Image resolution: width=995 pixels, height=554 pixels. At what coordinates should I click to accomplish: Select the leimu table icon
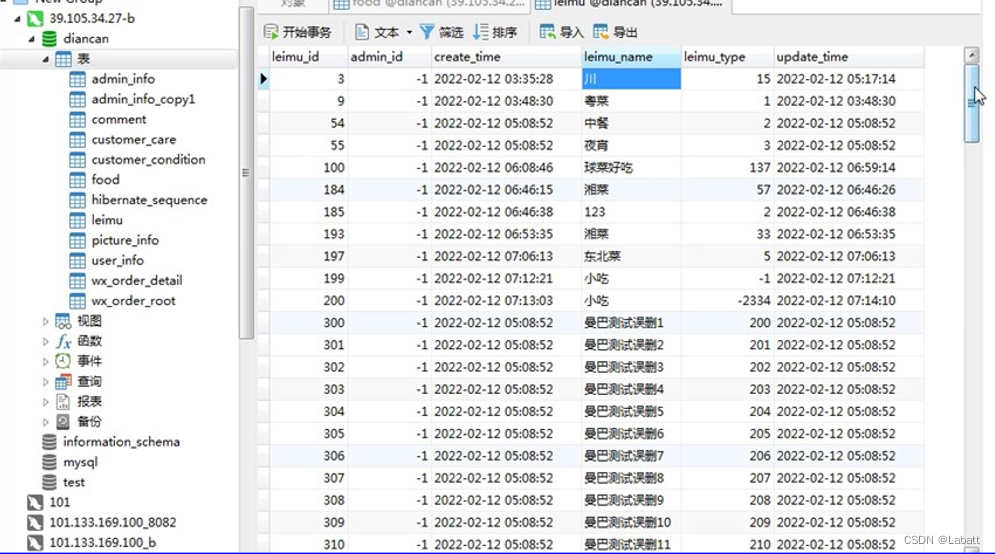point(77,221)
